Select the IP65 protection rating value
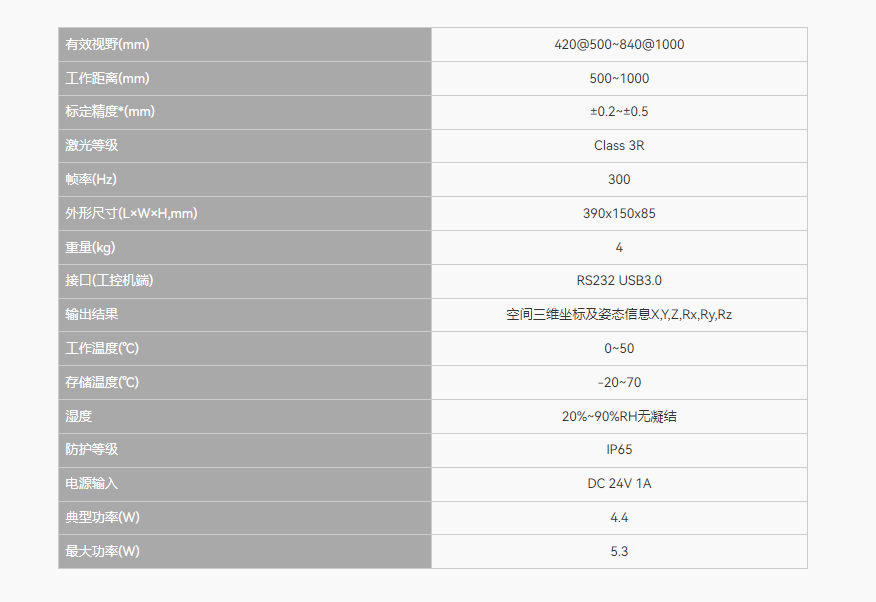This screenshot has width=876, height=602. point(619,450)
